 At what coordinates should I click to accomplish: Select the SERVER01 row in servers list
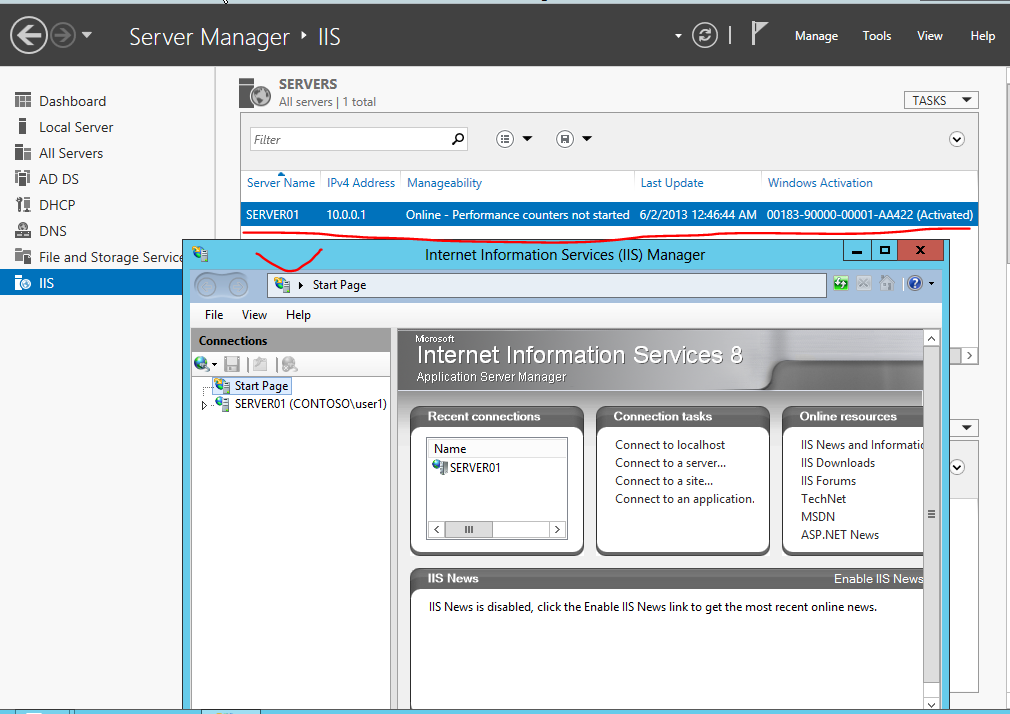[x=609, y=215]
